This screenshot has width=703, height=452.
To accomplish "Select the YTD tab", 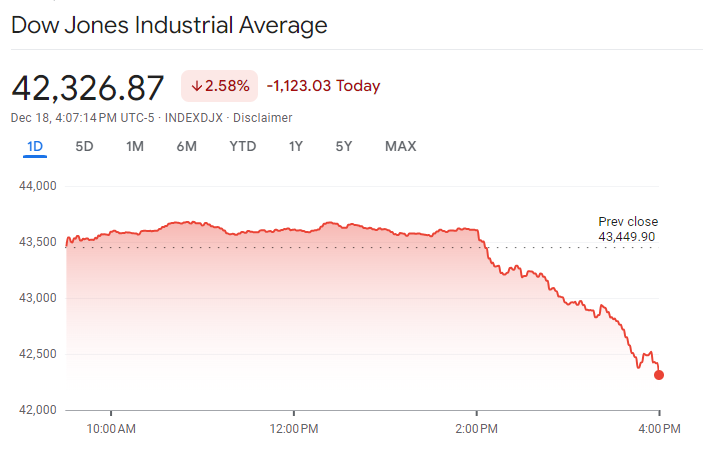I will pyautogui.click(x=242, y=147).
